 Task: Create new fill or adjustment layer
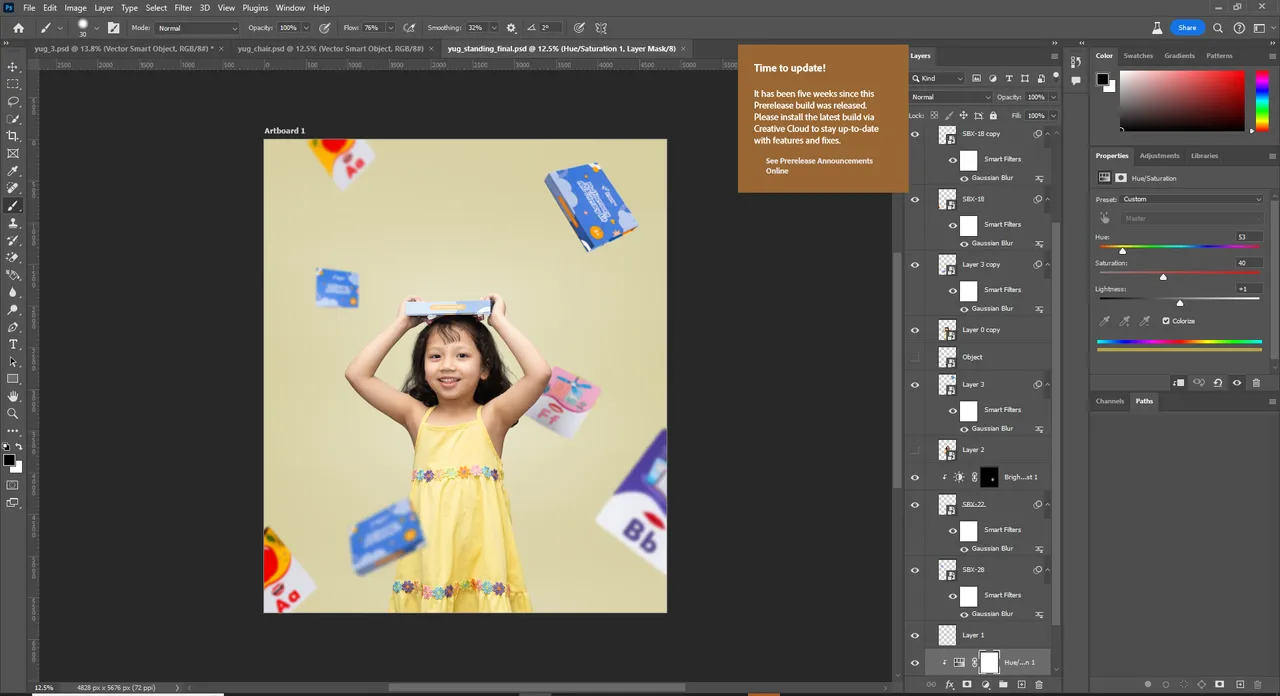[985, 685]
